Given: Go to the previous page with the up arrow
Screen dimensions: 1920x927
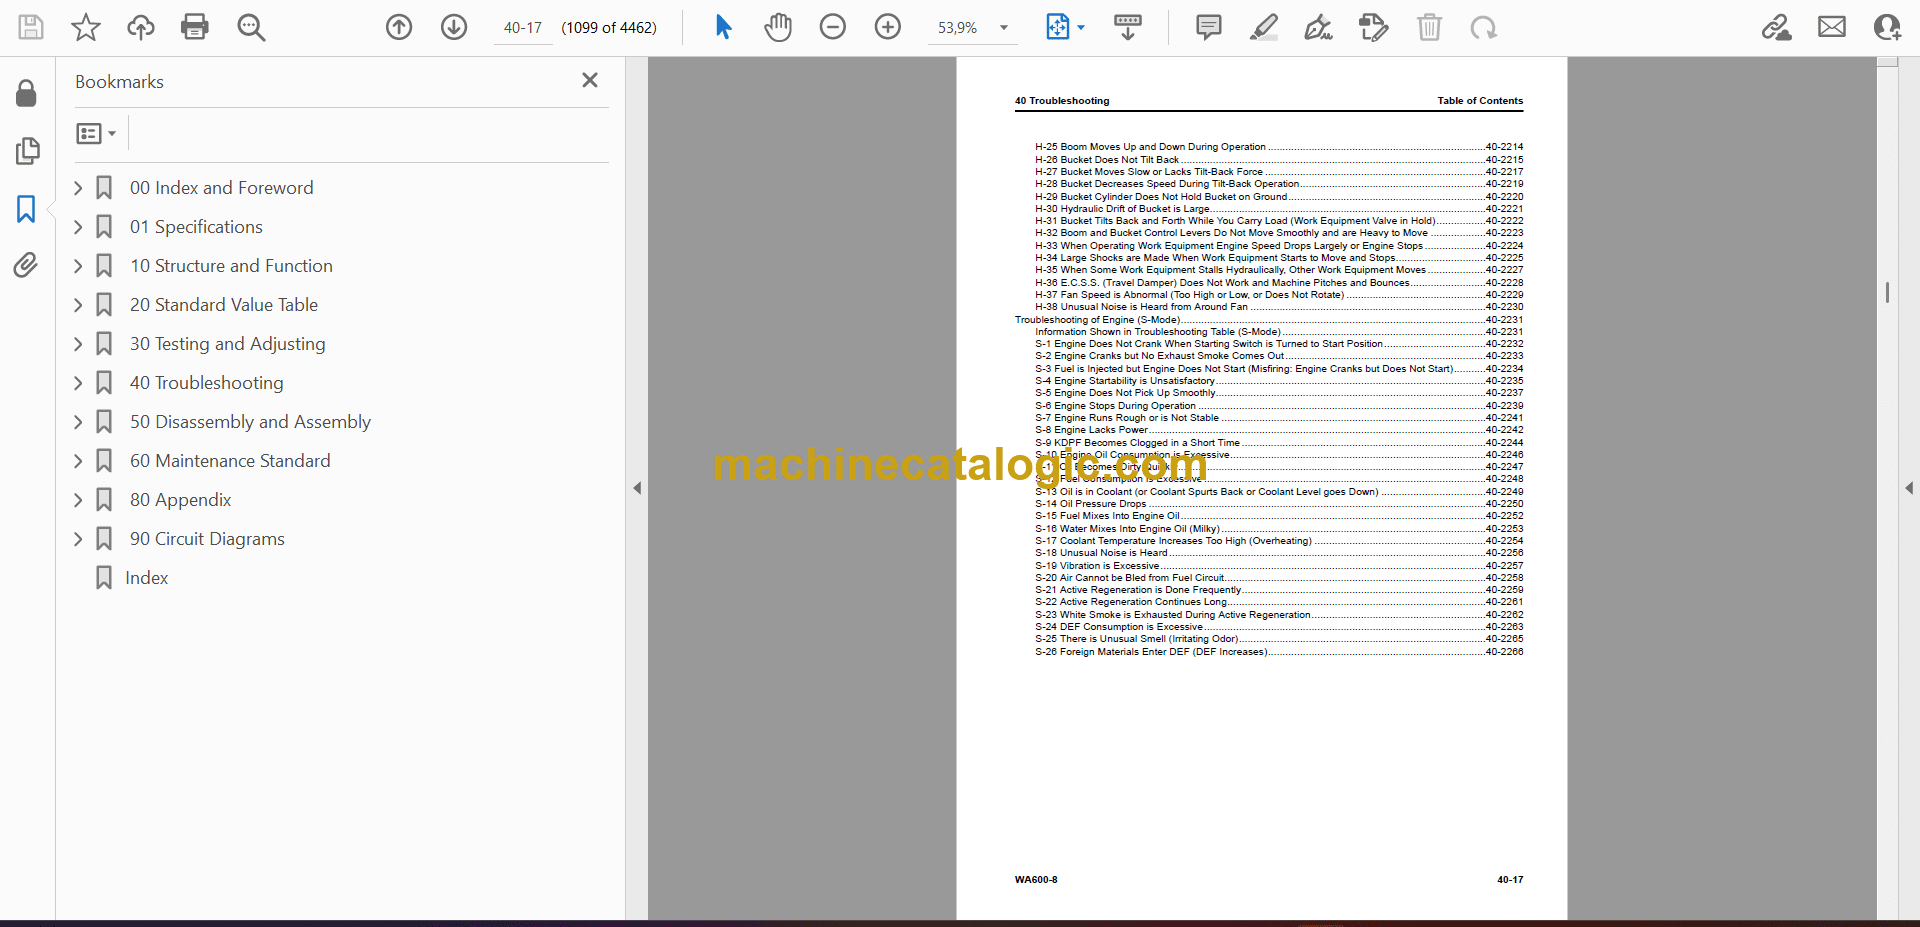Looking at the screenshot, I should pyautogui.click(x=399, y=27).
